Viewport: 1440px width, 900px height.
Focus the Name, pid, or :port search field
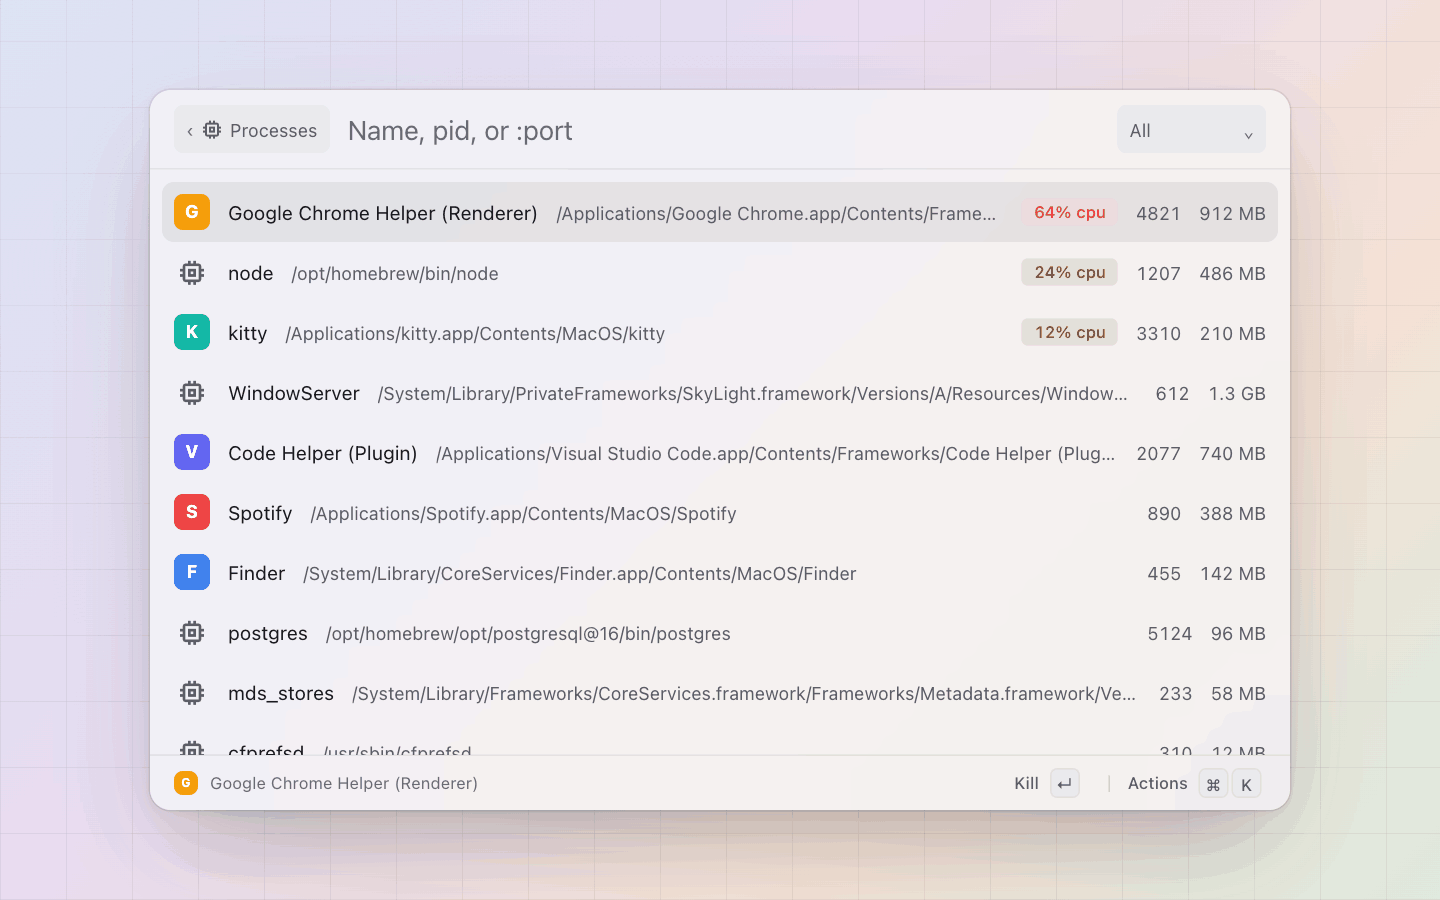click(724, 131)
